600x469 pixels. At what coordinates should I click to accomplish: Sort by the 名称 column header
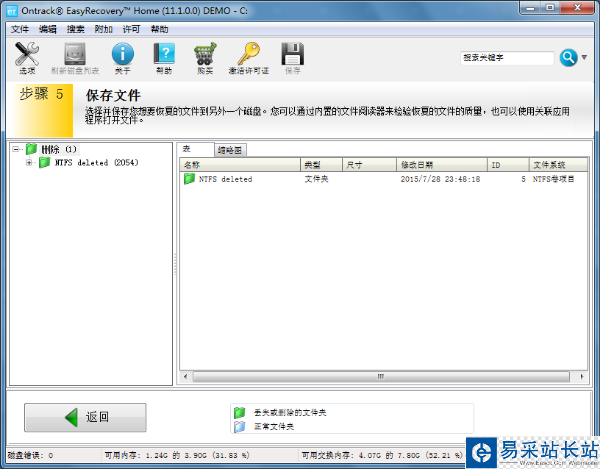point(240,165)
